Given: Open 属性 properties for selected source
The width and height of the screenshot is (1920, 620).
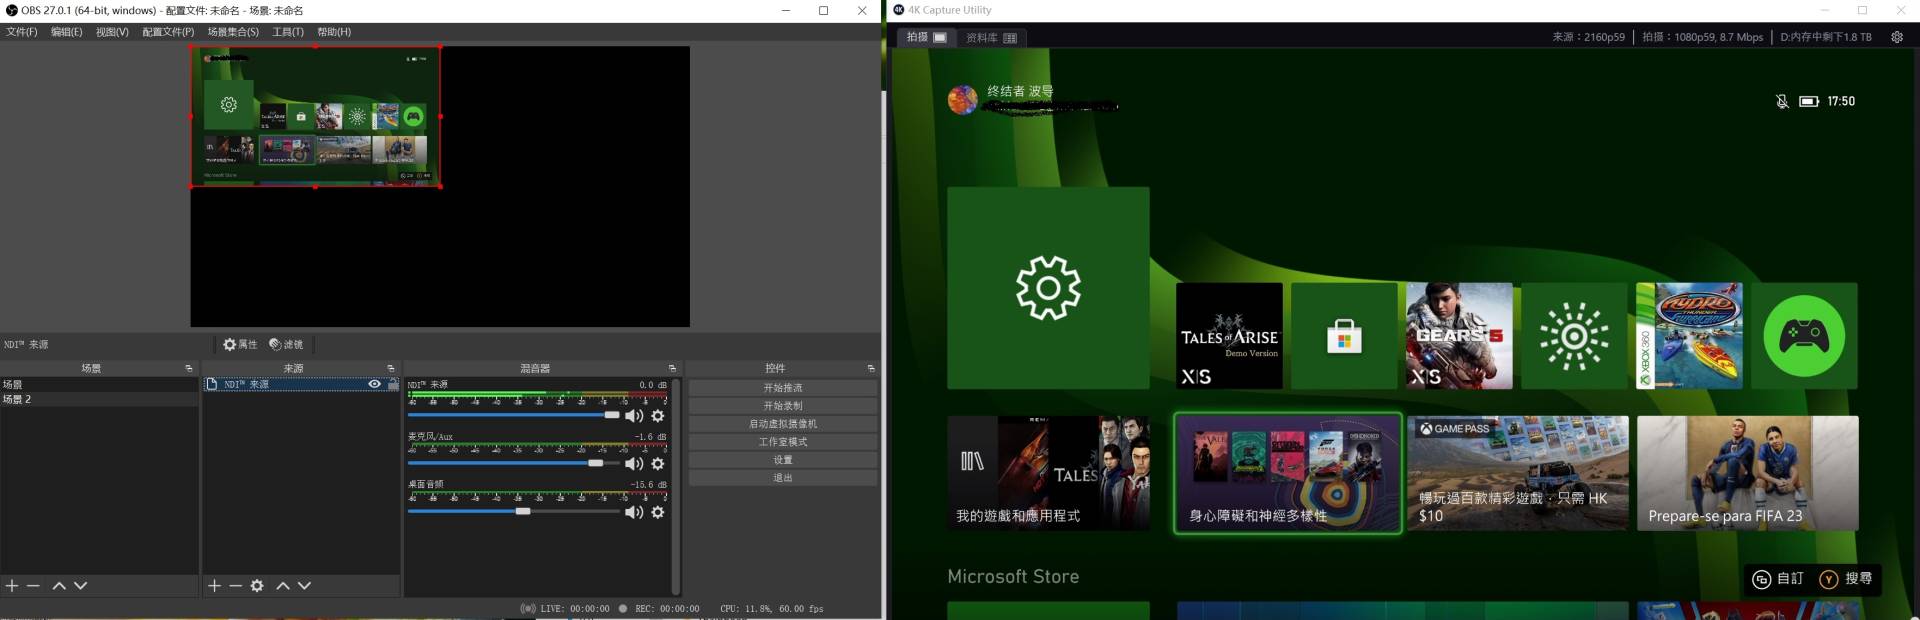Looking at the screenshot, I should pos(240,344).
